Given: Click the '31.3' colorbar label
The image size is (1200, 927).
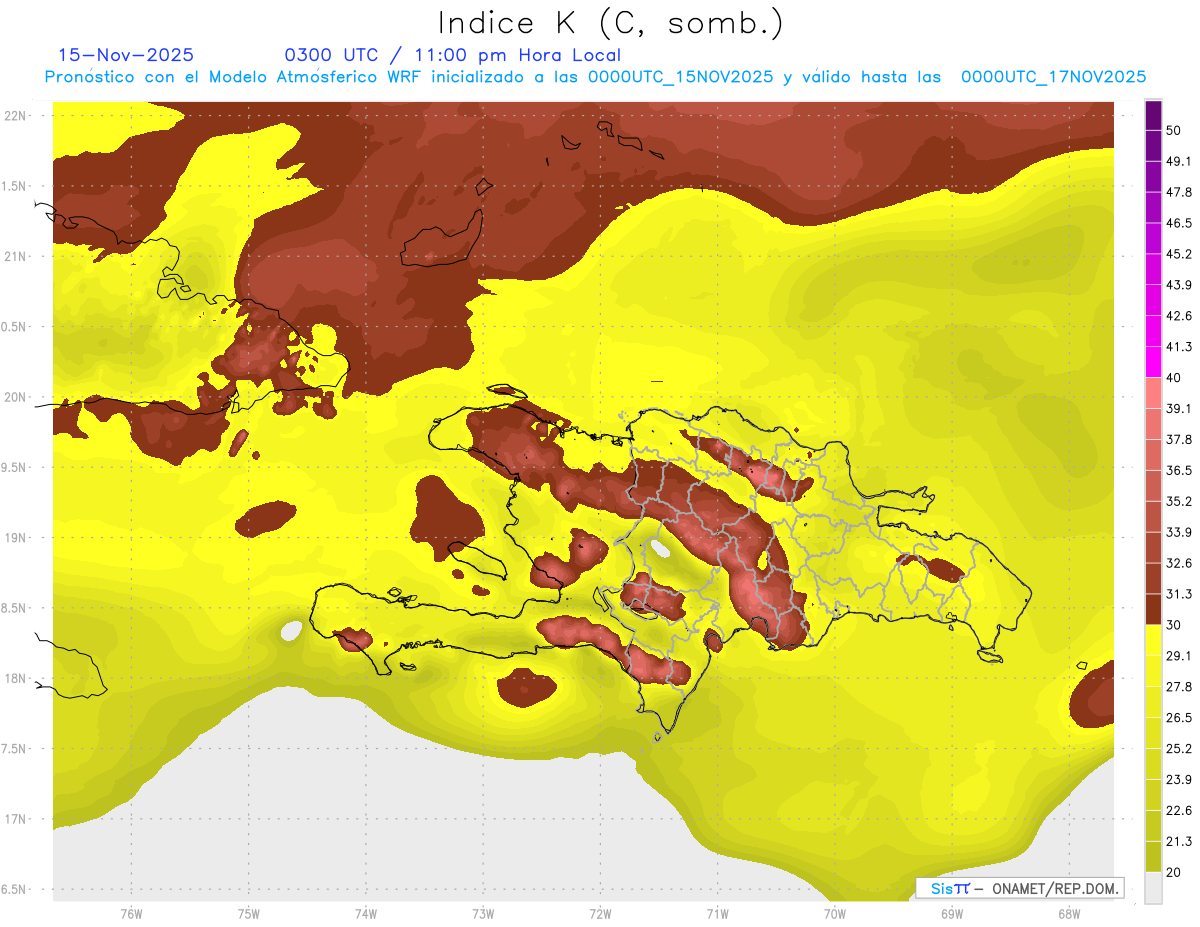Looking at the screenshot, I should 1179,594.
